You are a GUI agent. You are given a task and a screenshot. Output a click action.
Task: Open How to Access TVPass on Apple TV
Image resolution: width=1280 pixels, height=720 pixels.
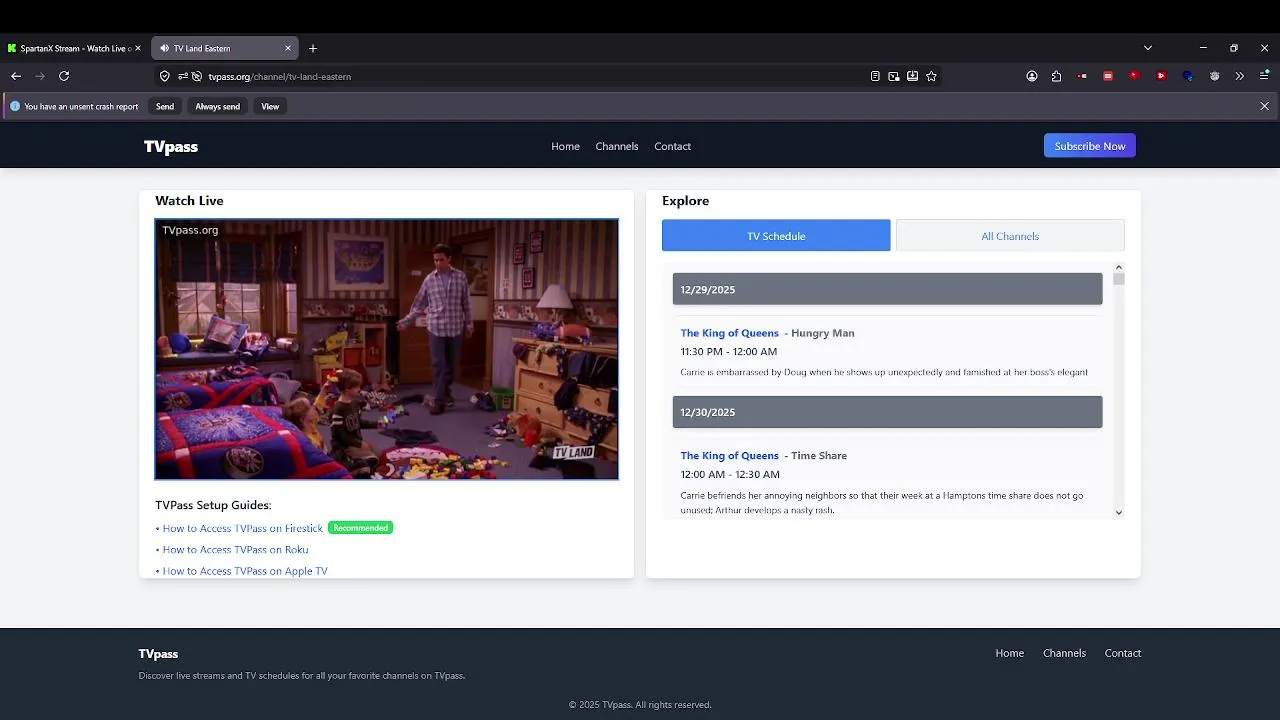[245, 571]
